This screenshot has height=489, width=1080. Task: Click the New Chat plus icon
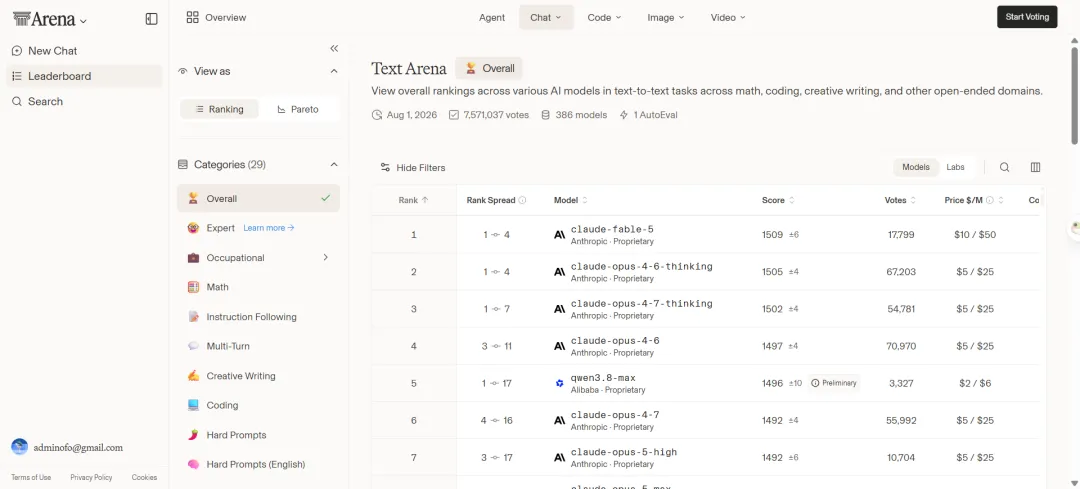(17, 51)
